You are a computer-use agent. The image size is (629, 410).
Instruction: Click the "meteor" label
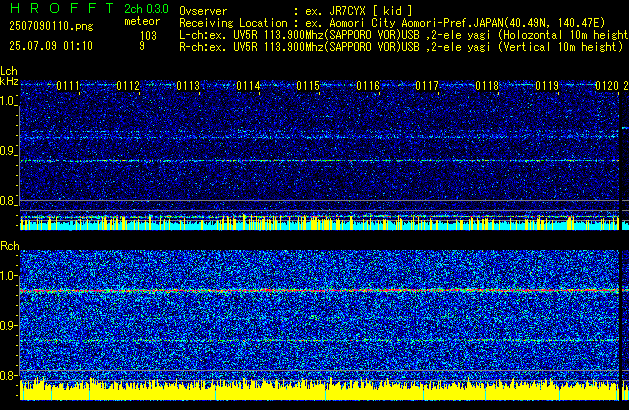click(x=142, y=21)
